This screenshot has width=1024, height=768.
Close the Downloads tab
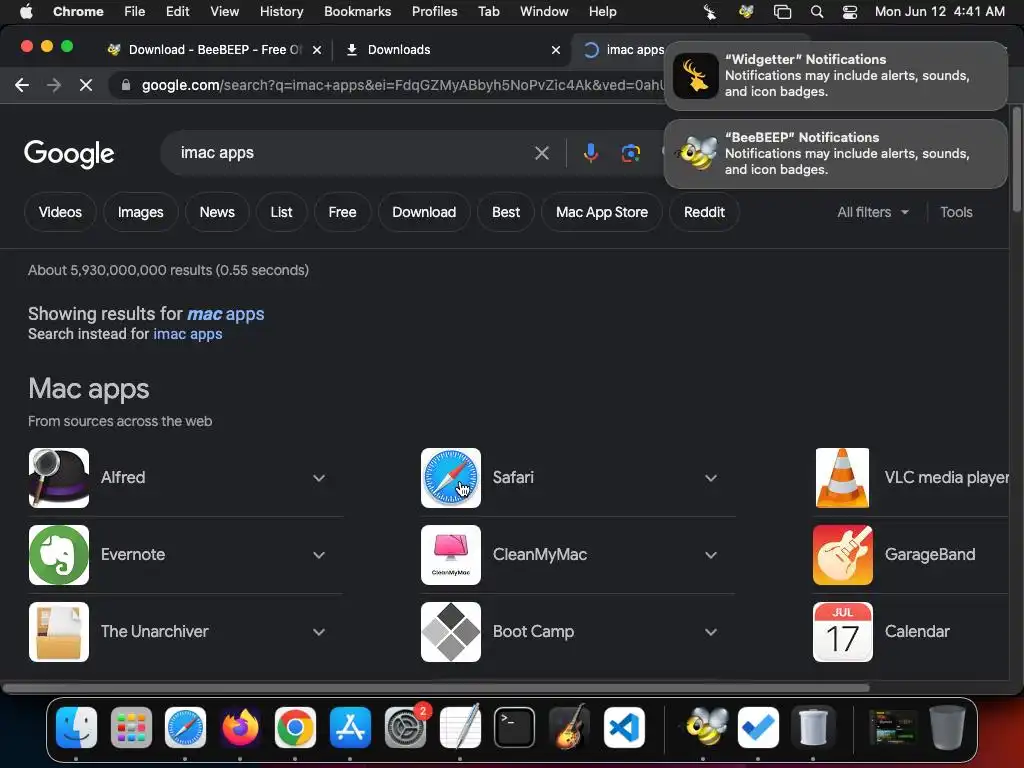pos(556,50)
